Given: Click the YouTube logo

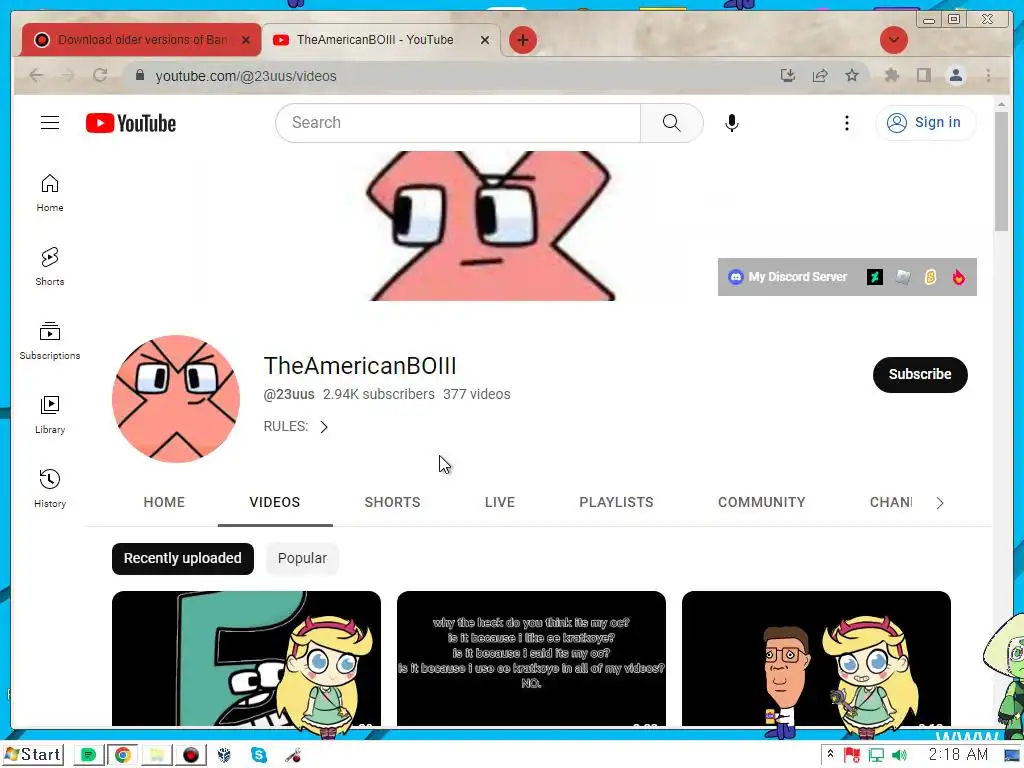Looking at the screenshot, I should click(131, 123).
